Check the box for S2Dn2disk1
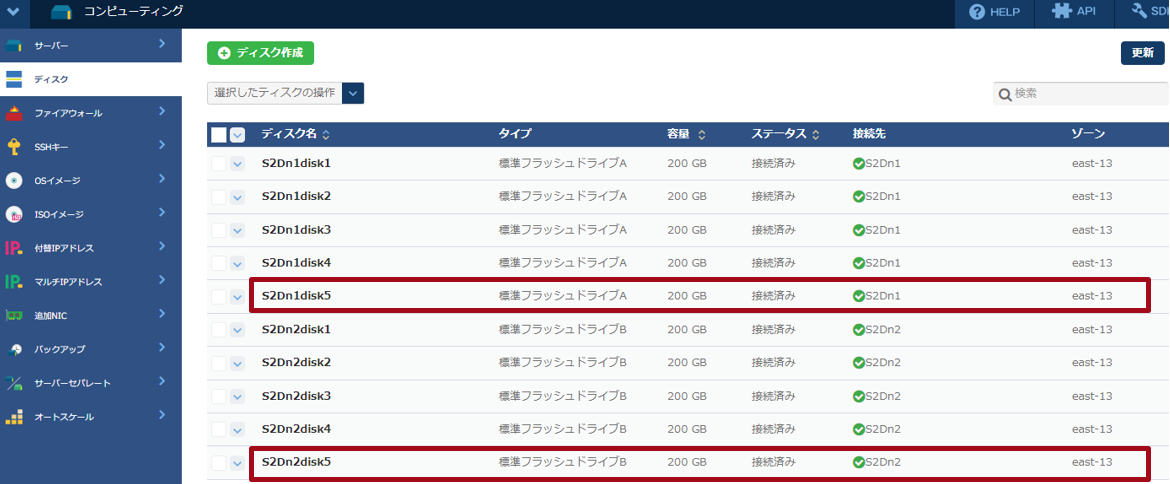This screenshot has width=1170, height=484. [219, 330]
